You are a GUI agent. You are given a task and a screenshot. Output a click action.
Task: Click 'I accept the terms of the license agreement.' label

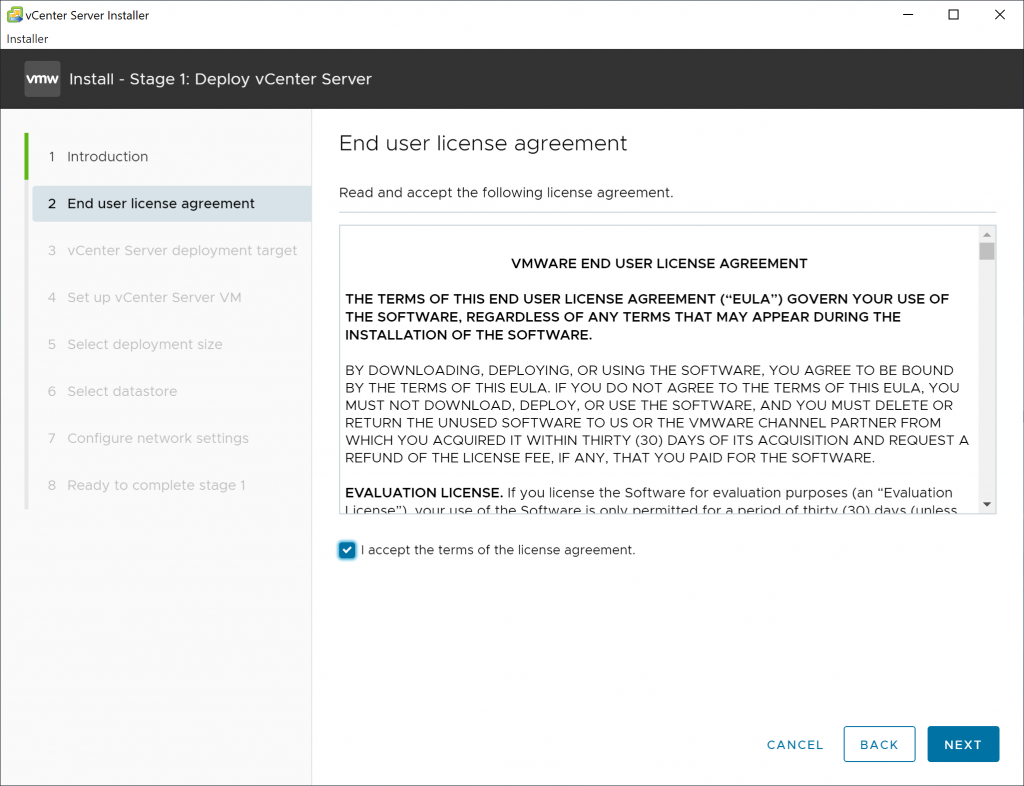[x=498, y=550]
